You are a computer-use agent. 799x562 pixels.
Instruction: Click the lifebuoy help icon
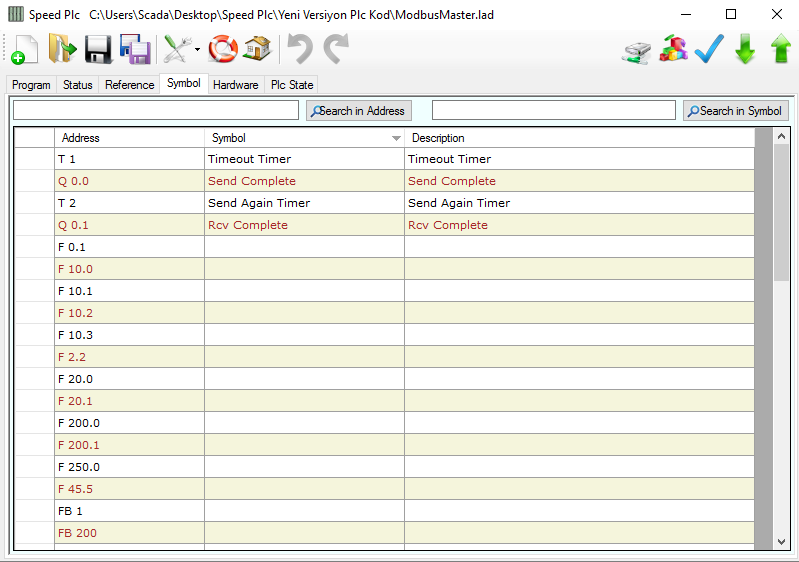pyautogui.click(x=223, y=49)
